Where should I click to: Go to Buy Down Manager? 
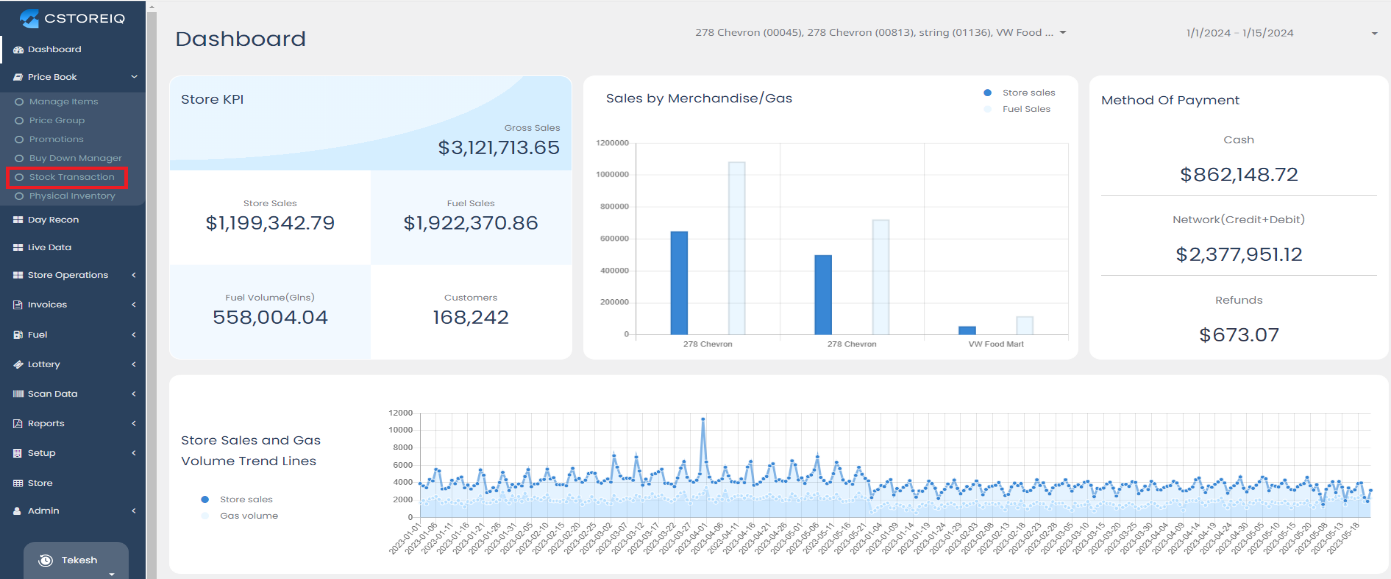75,158
